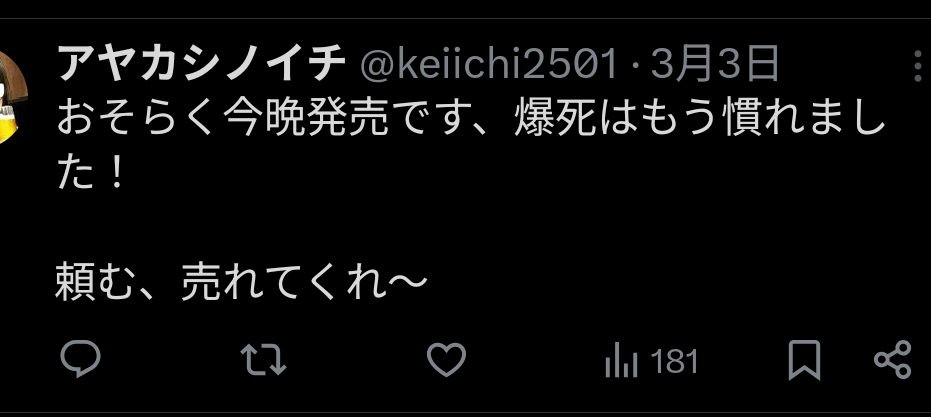Bookmark this post by アヤカシノイチ
This screenshot has width=931, height=417.
(x=804, y=360)
